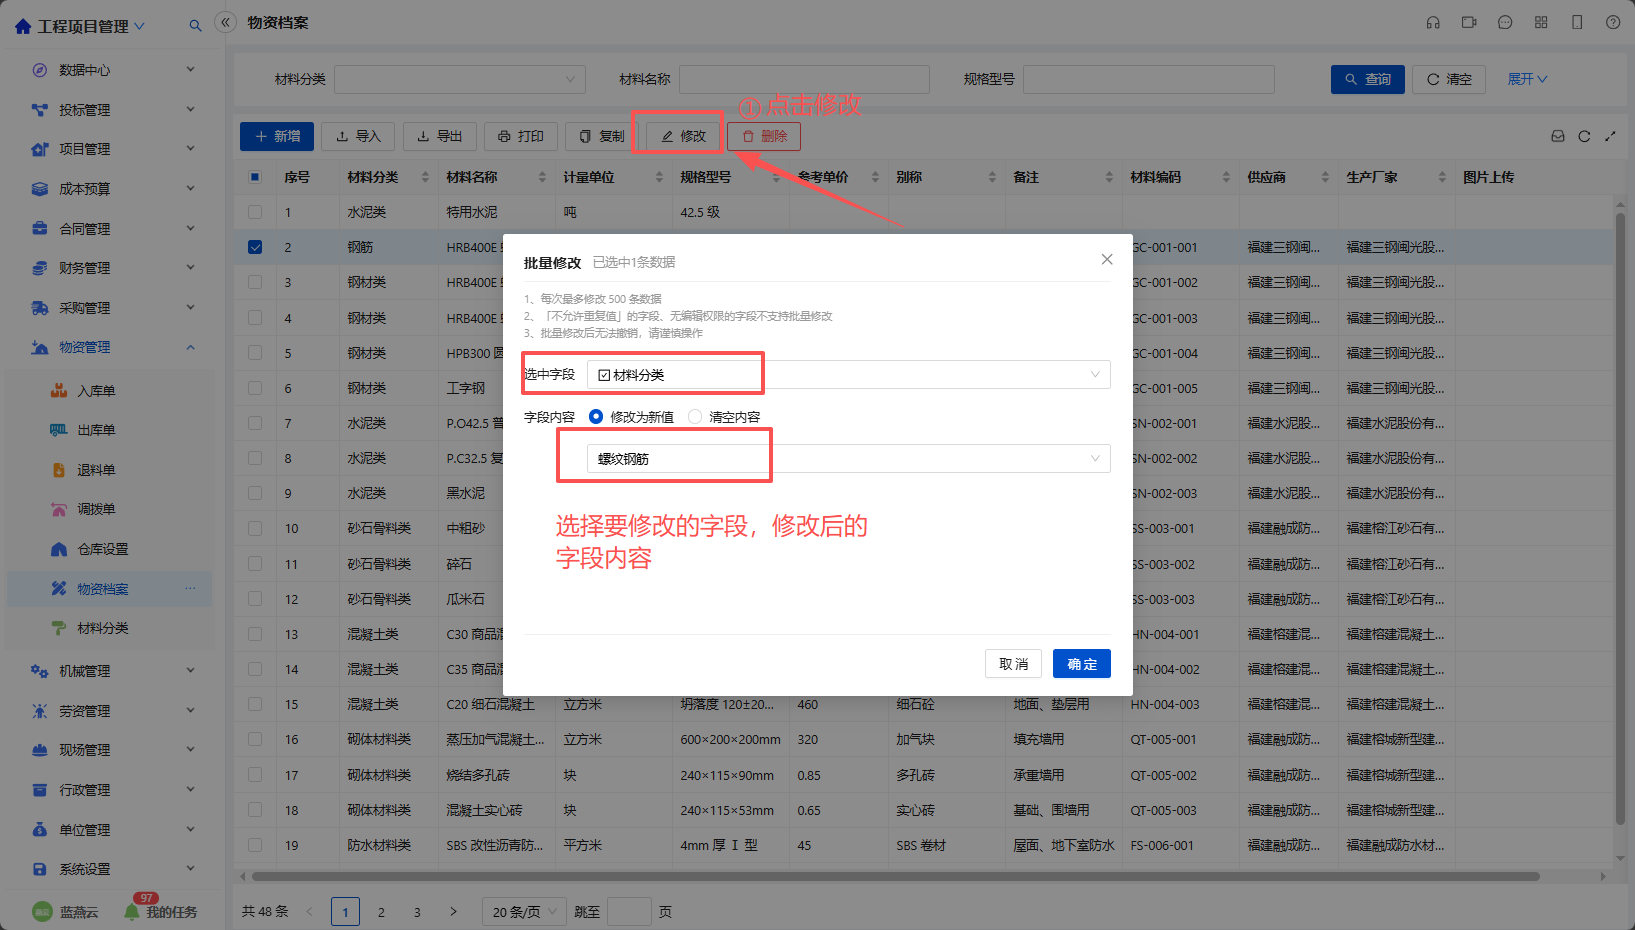
Task: Open 材料分类 in the sidebar
Action: point(103,628)
